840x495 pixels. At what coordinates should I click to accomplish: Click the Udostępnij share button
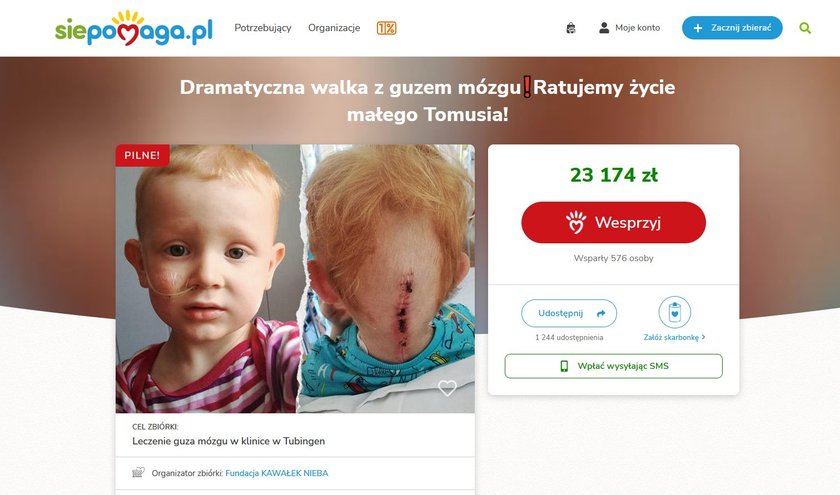569,313
